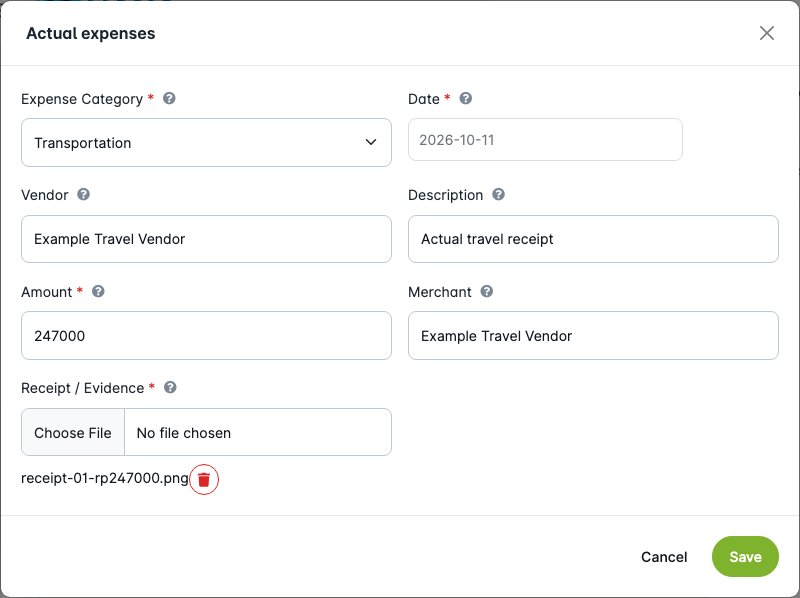Click the Amount help icon
This screenshot has width=800, height=598.
pyautogui.click(x=98, y=291)
